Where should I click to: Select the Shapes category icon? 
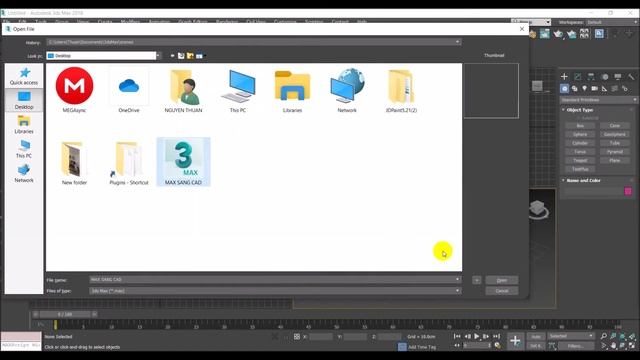pyautogui.click(x=575, y=88)
